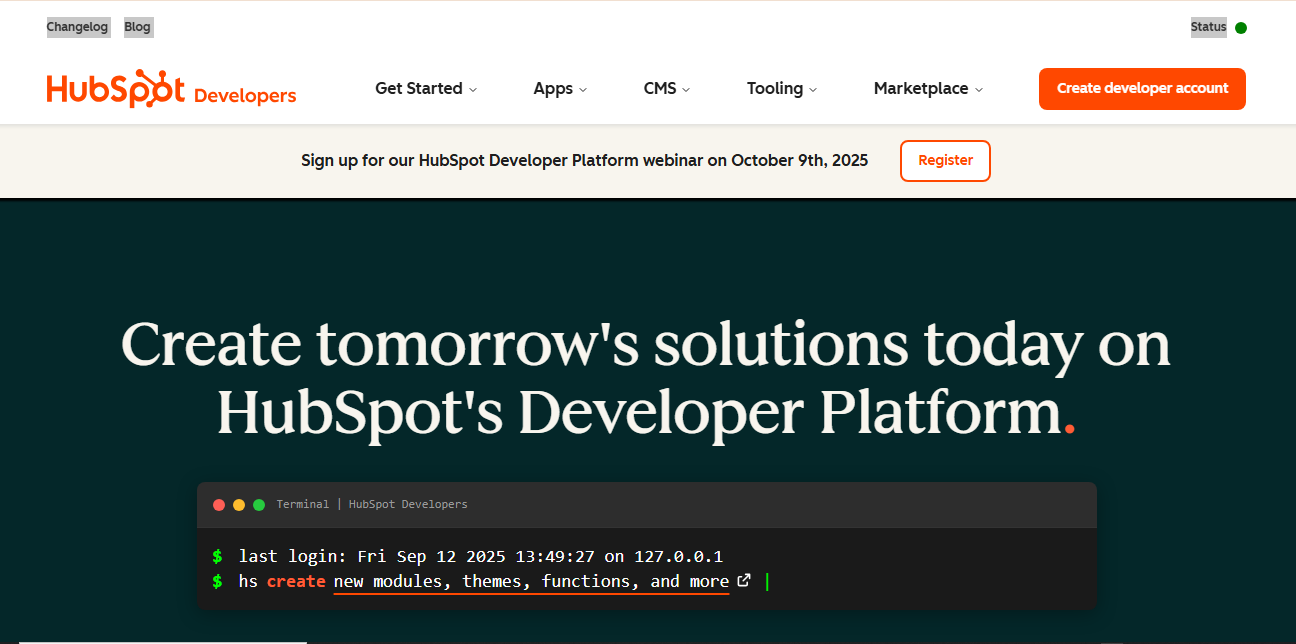Click the webinar announcement text in banner
The image size is (1296, 644).
(x=584, y=160)
